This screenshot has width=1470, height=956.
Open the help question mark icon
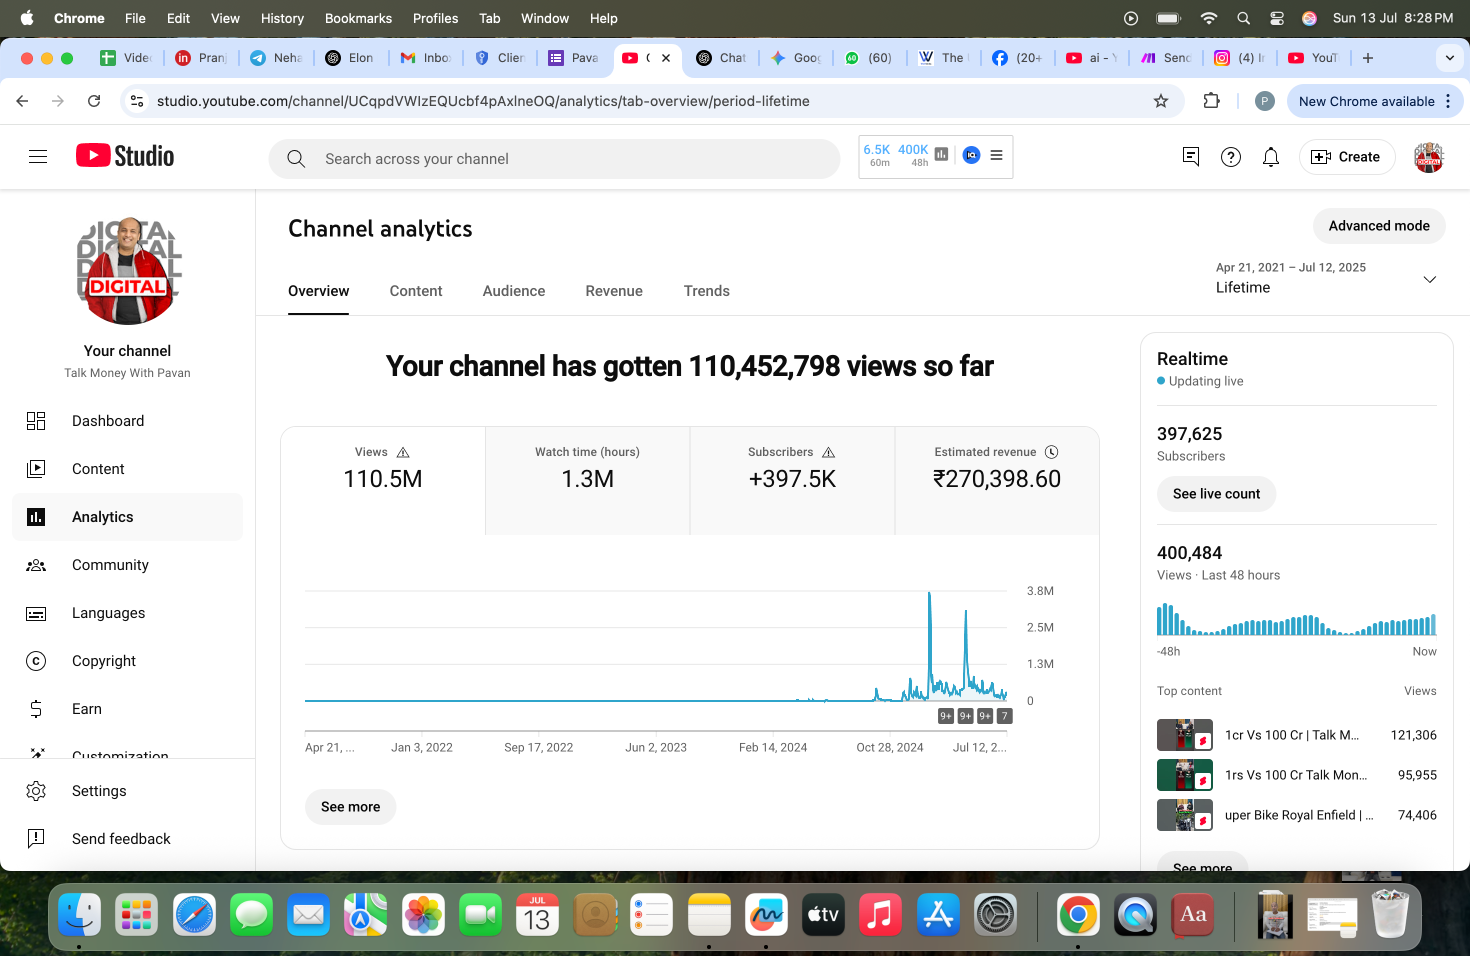[x=1230, y=157]
